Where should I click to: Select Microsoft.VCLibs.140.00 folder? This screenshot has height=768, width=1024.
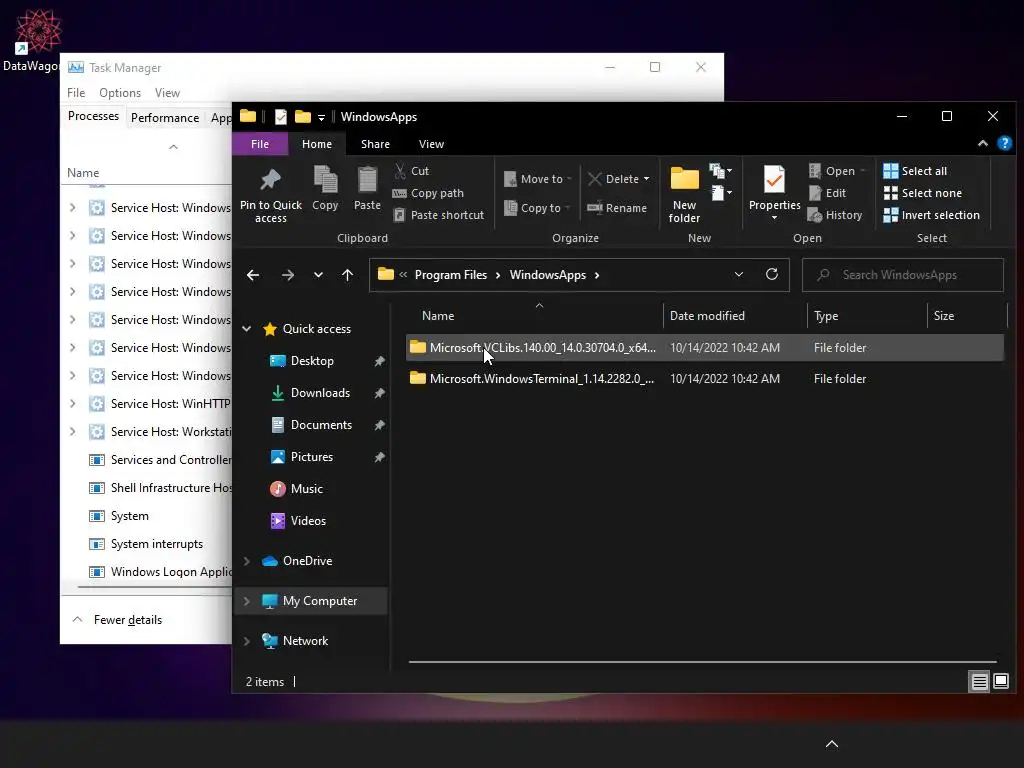[x=705, y=347]
